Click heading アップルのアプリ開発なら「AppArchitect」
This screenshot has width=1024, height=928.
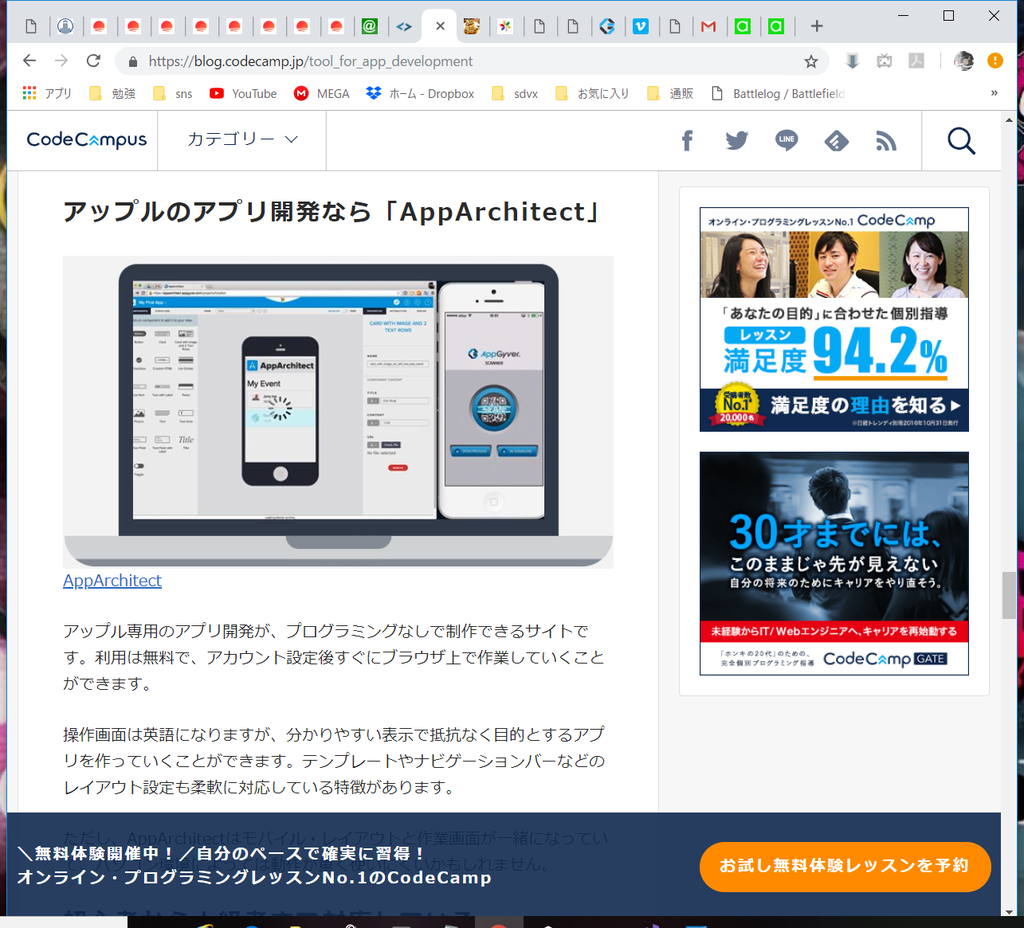(331, 212)
